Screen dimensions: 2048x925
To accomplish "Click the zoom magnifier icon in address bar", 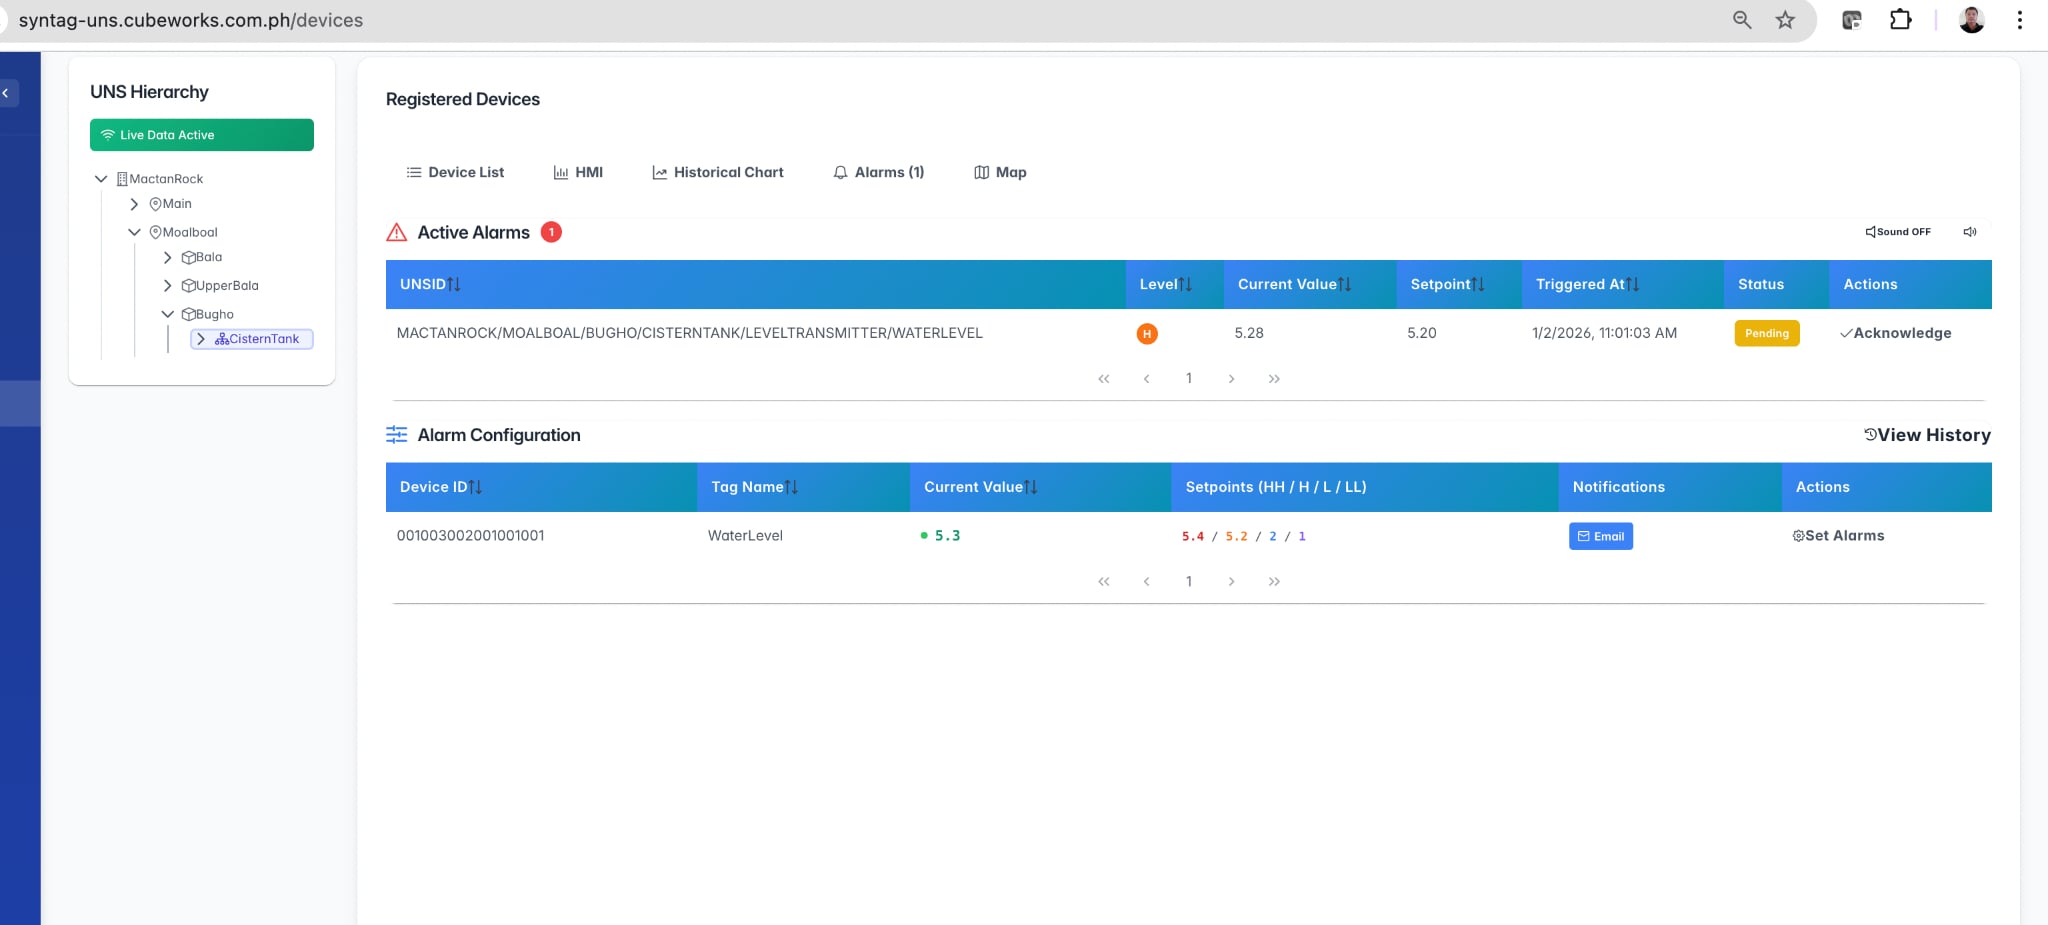I will point(1742,20).
